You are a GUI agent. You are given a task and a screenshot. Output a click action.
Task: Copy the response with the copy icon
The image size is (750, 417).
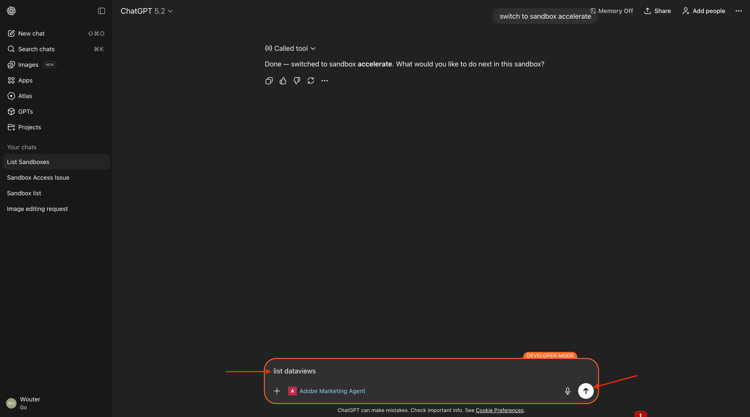[x=269, y=81]
